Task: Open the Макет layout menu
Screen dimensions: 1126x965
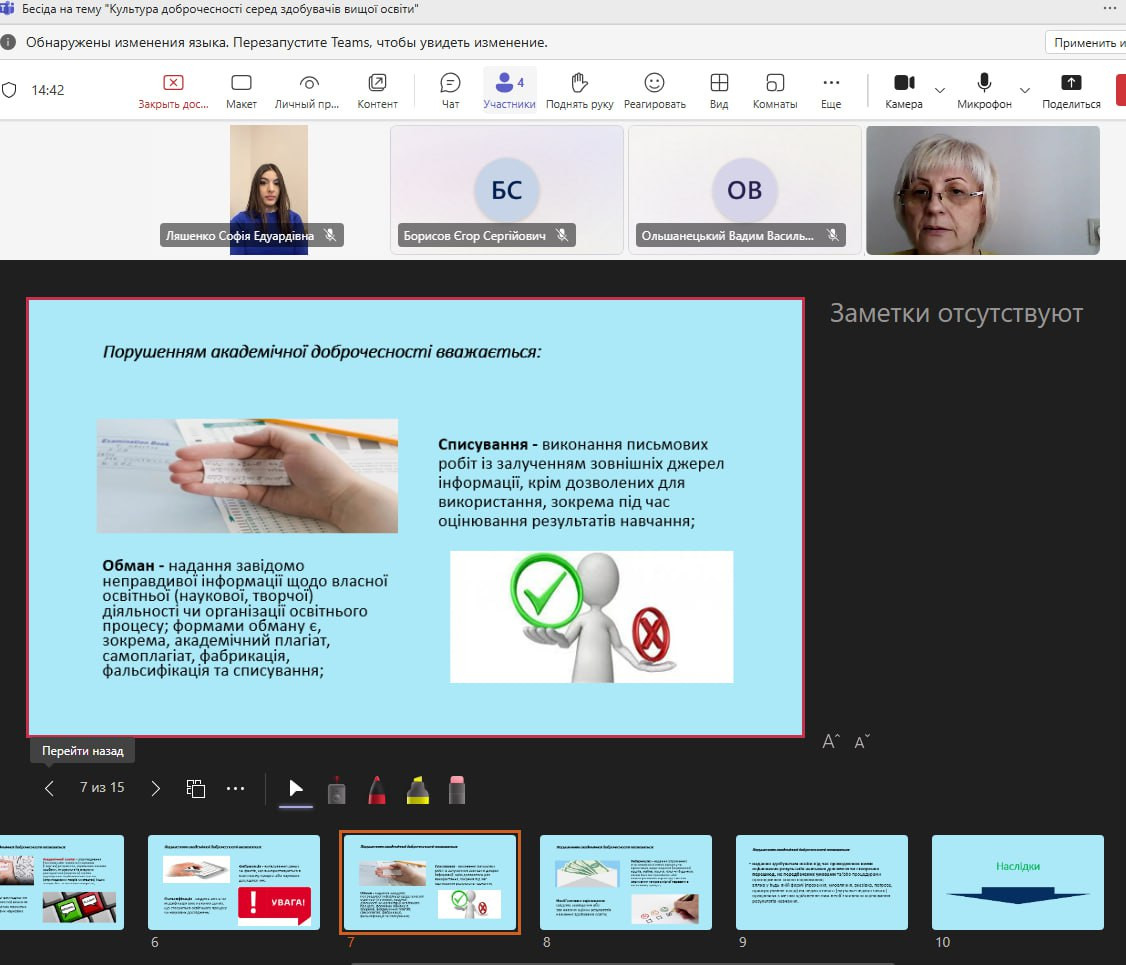Action: [x=241, y=89]
